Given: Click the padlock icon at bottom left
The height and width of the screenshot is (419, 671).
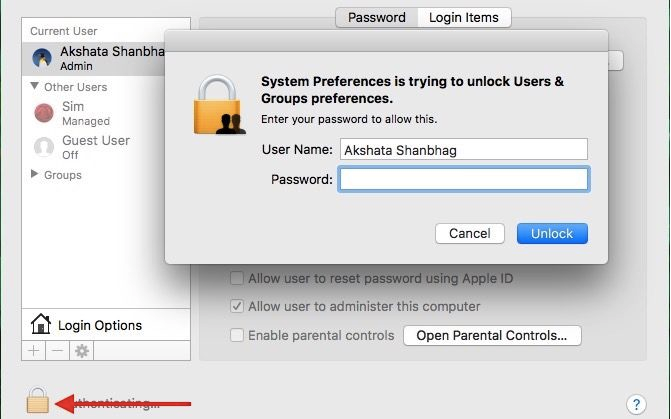Looking at the screenshot, I should pyautogui.click(x=38, y=400).
